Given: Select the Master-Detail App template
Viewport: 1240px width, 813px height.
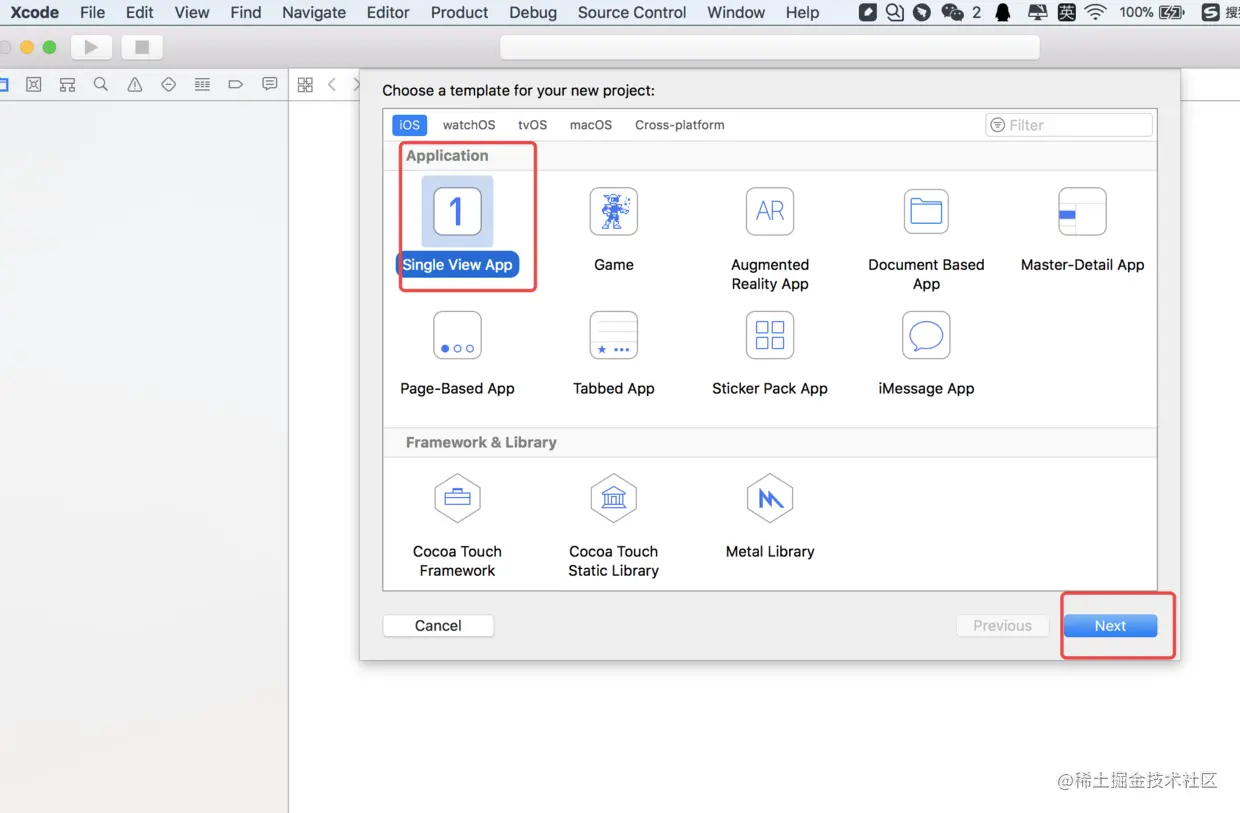Looking at the screenshot, I should pyautogui.click(x=1082, y=229).
